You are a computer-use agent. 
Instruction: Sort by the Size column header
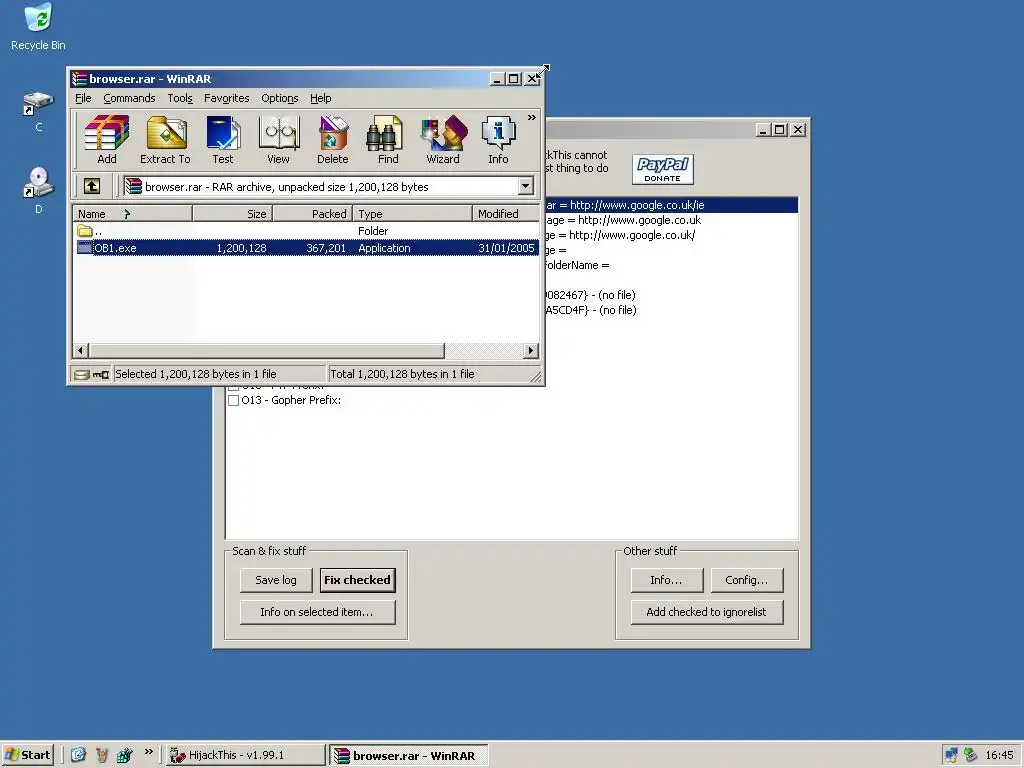pos(232,214)
